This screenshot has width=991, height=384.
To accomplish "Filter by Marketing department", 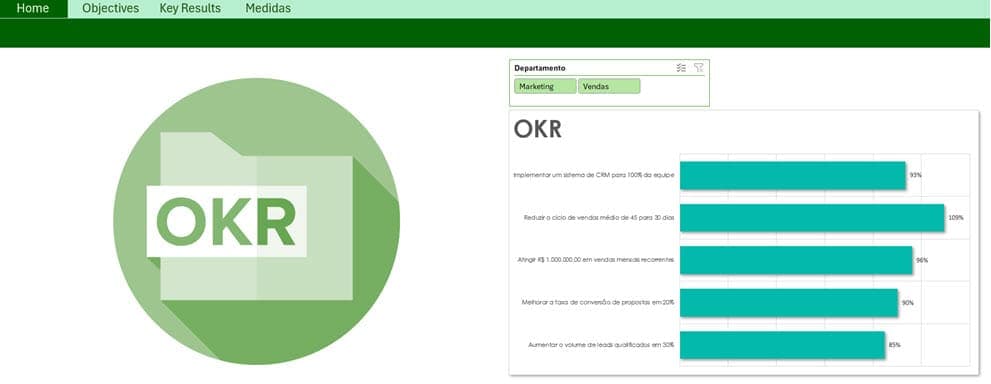I will click(x=545, y=86).
